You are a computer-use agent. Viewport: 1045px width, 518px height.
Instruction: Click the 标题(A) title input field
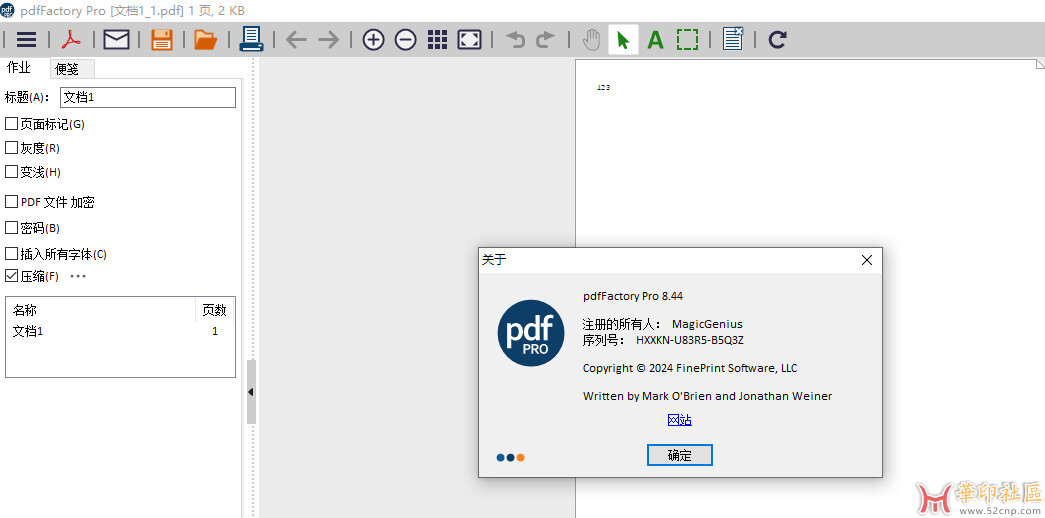(147, 97)
